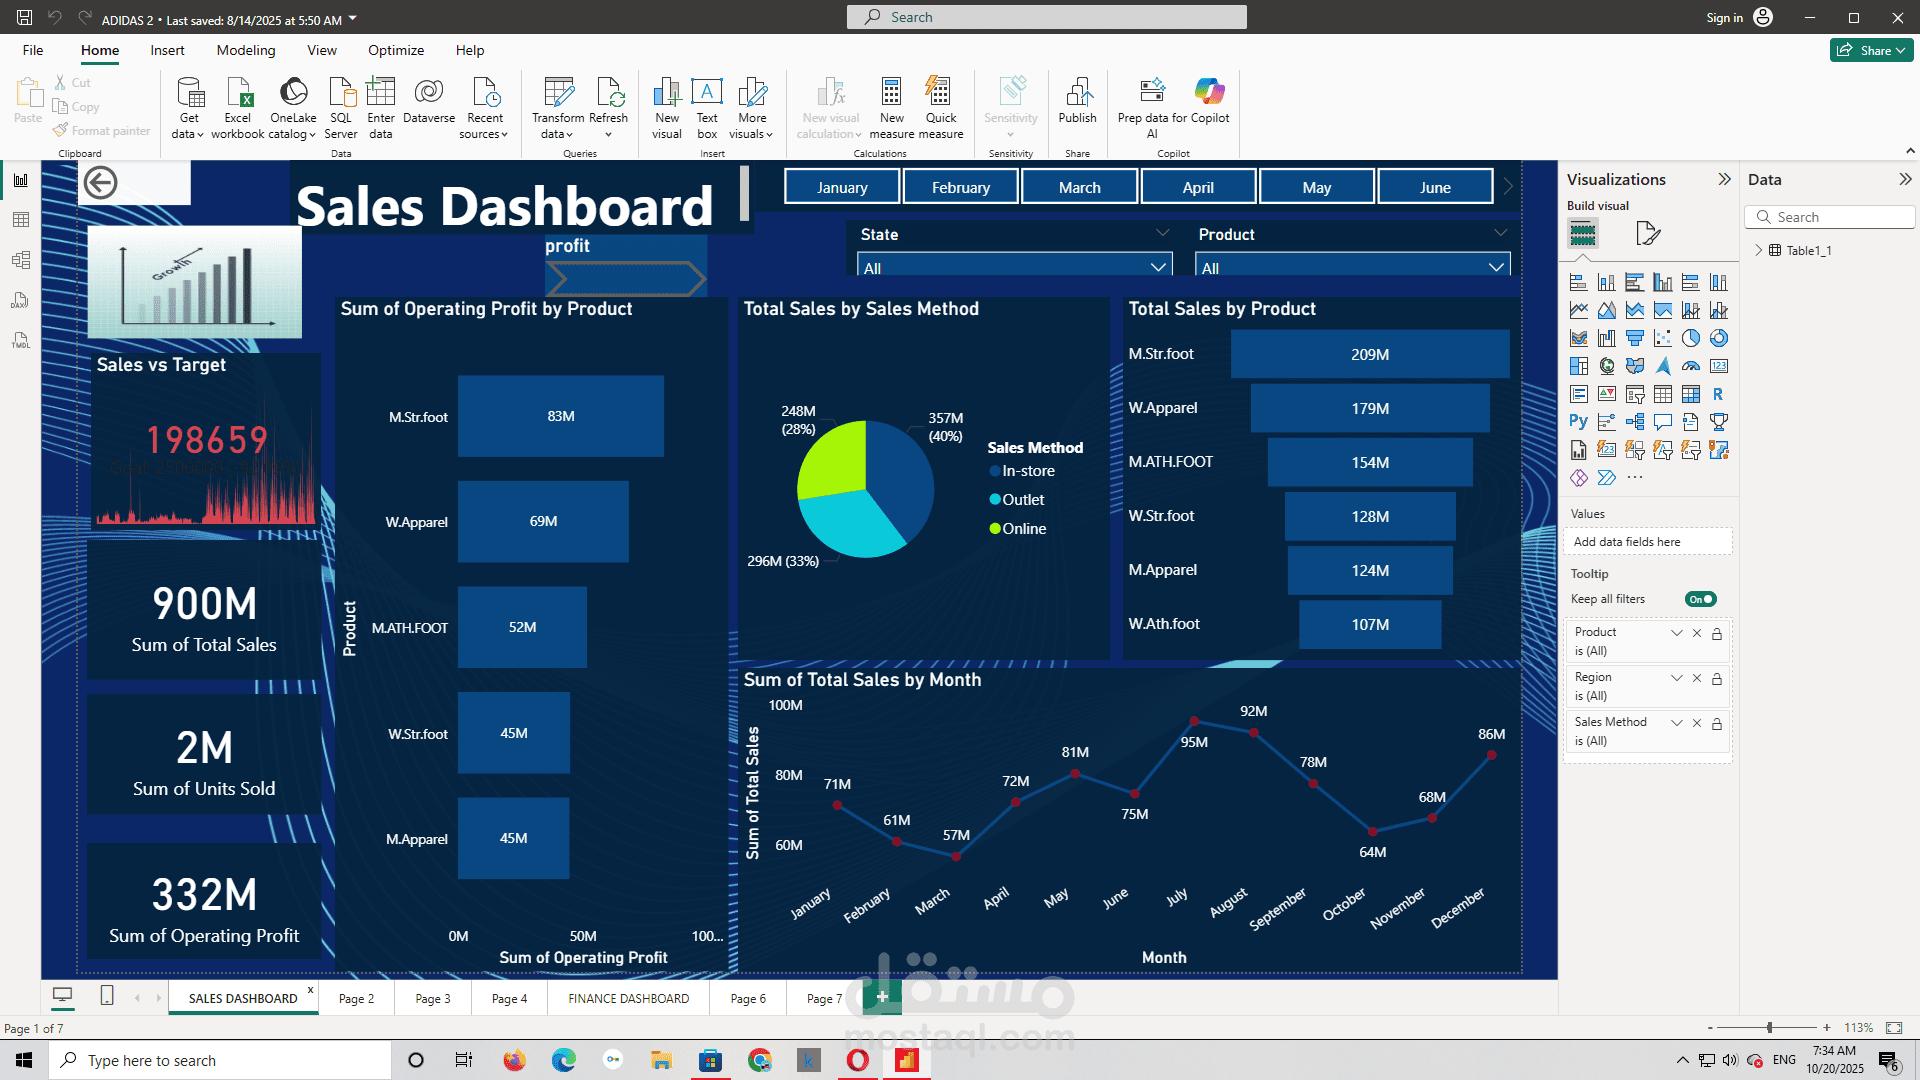The image size is (1920, 1080).
Task: Add a new report page
Action: coord(882,998)
